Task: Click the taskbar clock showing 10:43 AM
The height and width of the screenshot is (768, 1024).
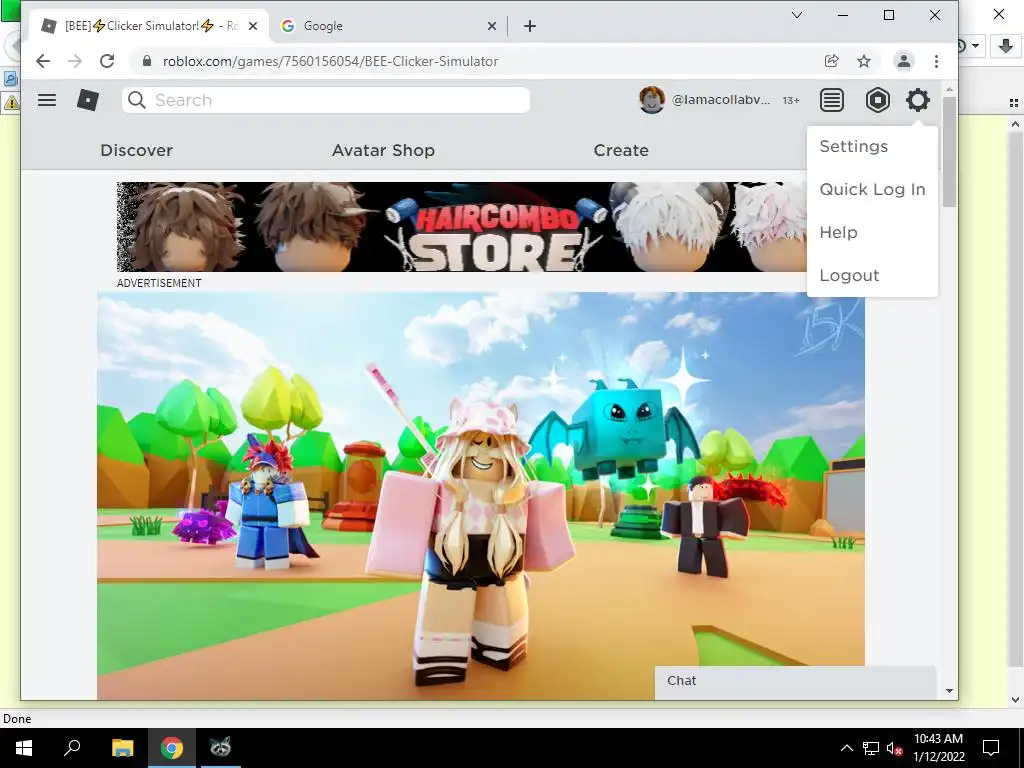Action: [x=938, y=748]
